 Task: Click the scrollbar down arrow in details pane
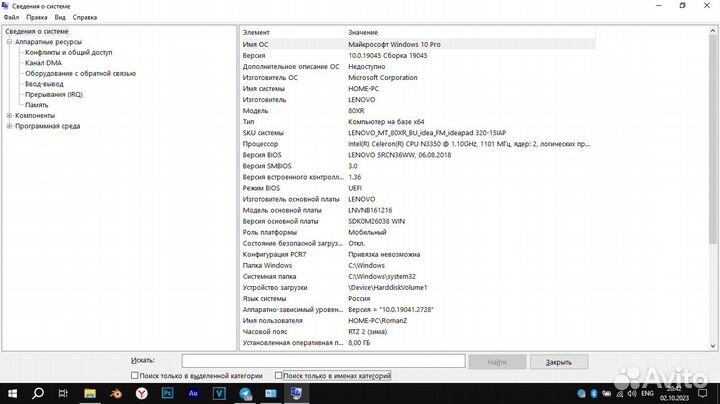(713, 346)
